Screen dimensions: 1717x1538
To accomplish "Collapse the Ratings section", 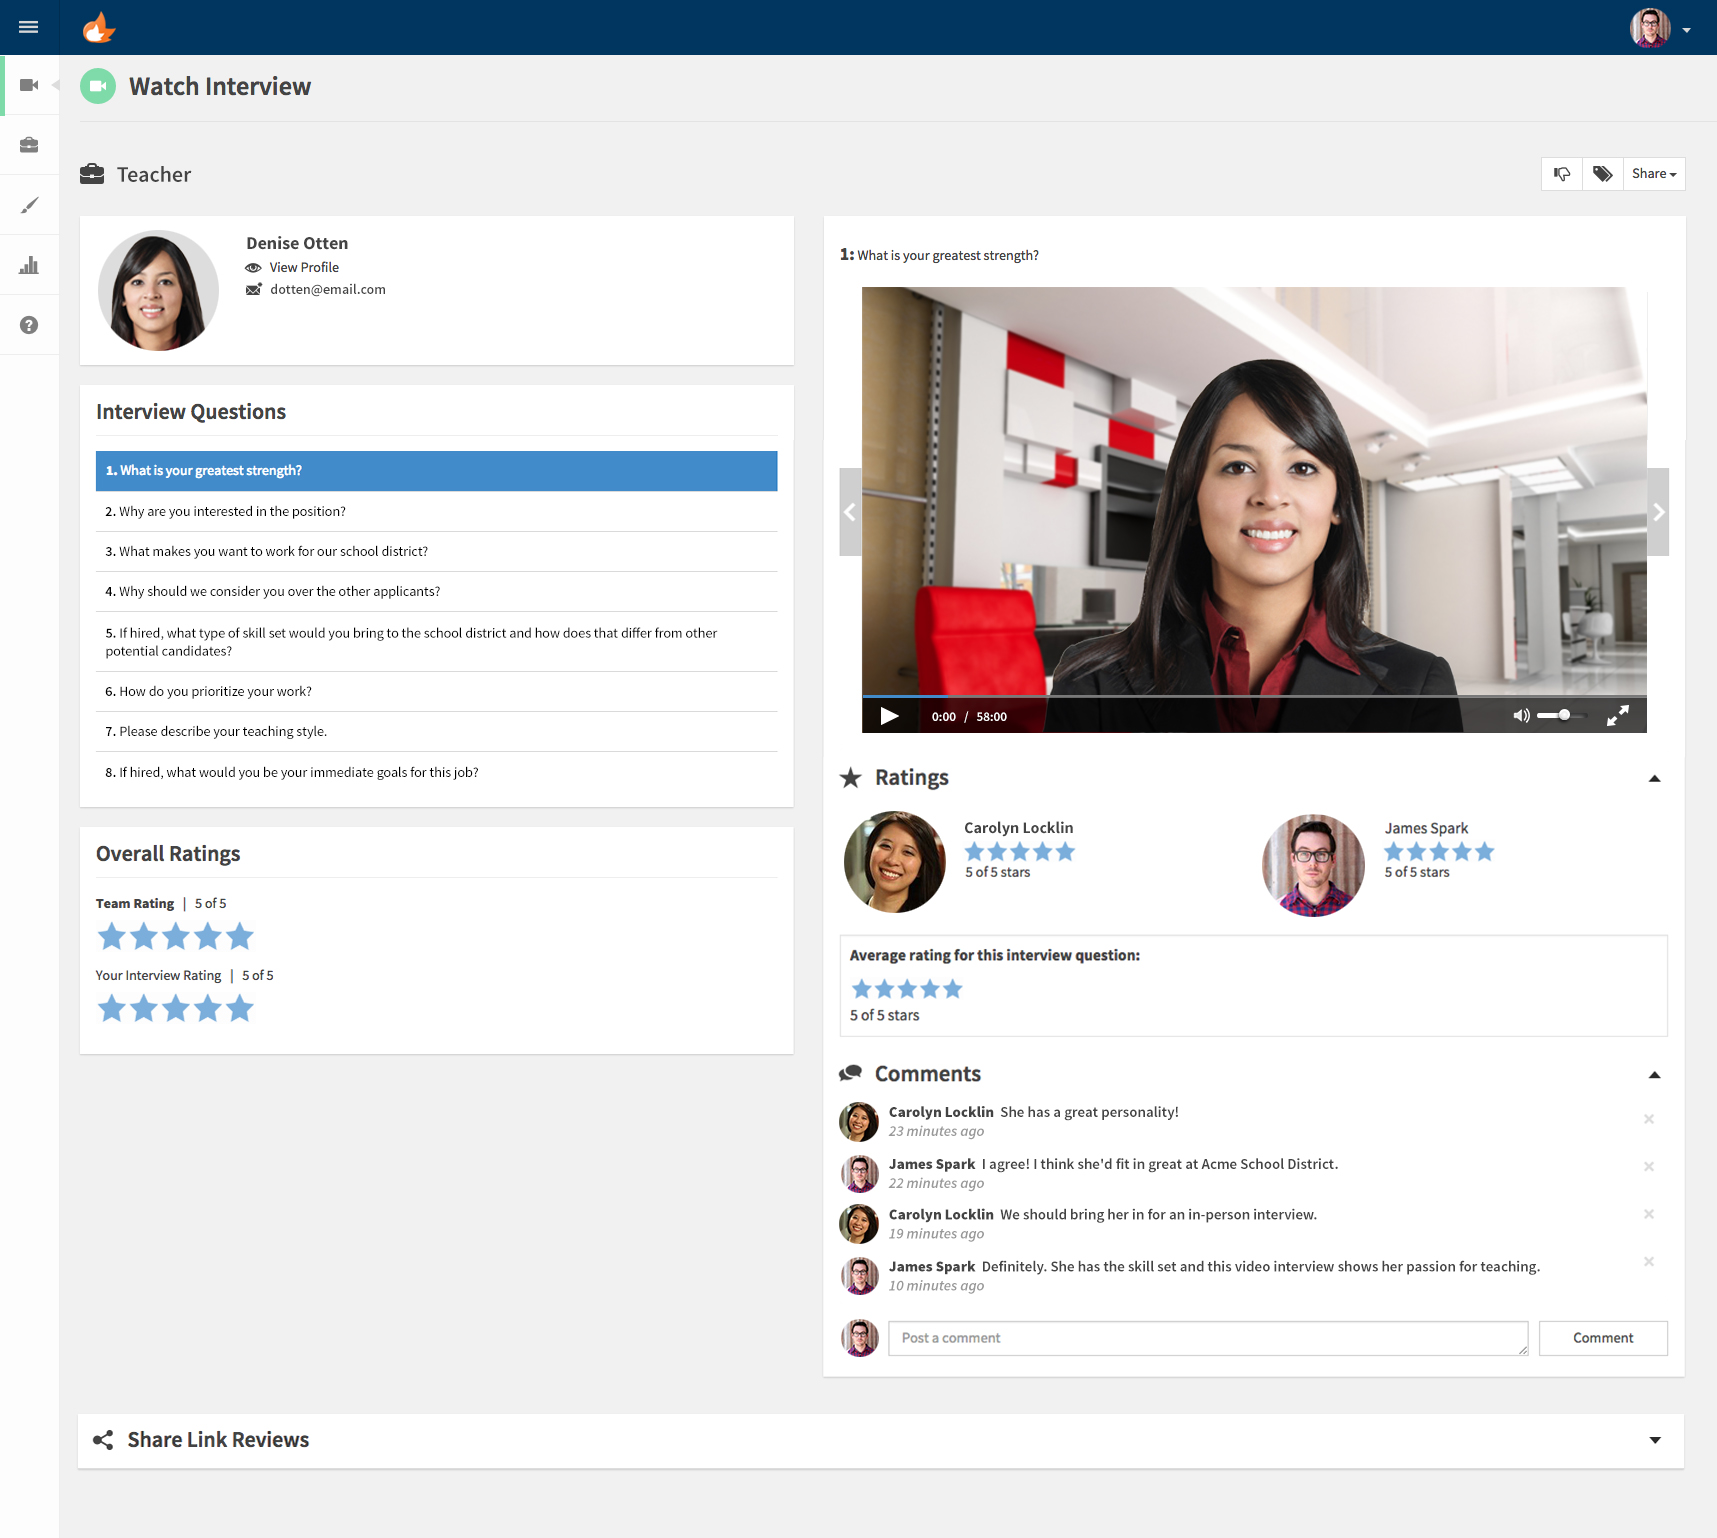I will [x=1654, y=778].
